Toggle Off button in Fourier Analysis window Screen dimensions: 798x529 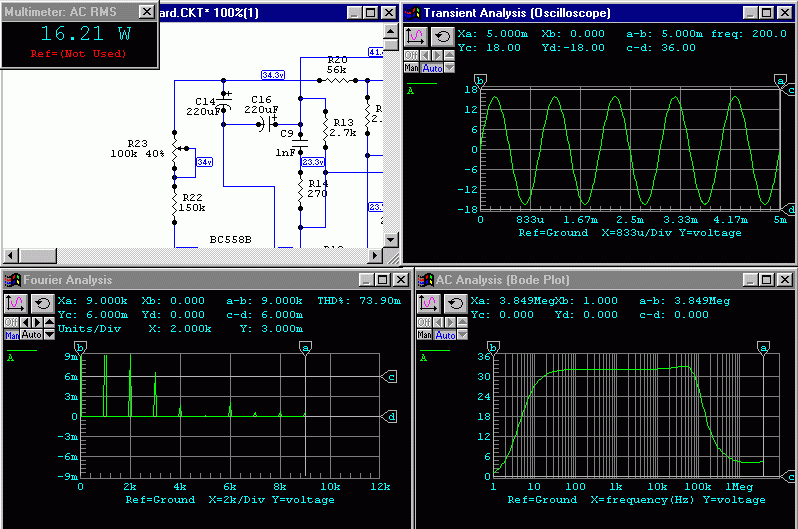click(11, 322)
